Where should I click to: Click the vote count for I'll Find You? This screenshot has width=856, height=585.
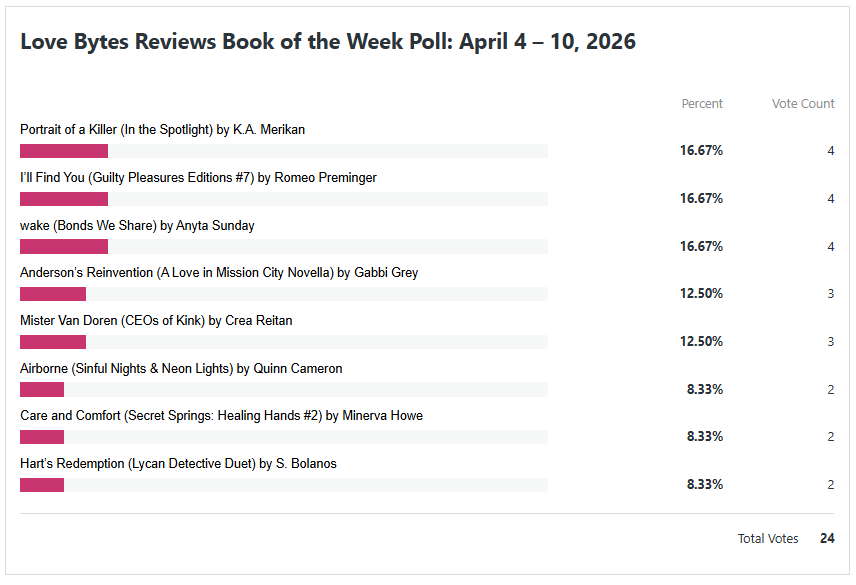coord(830,199)
